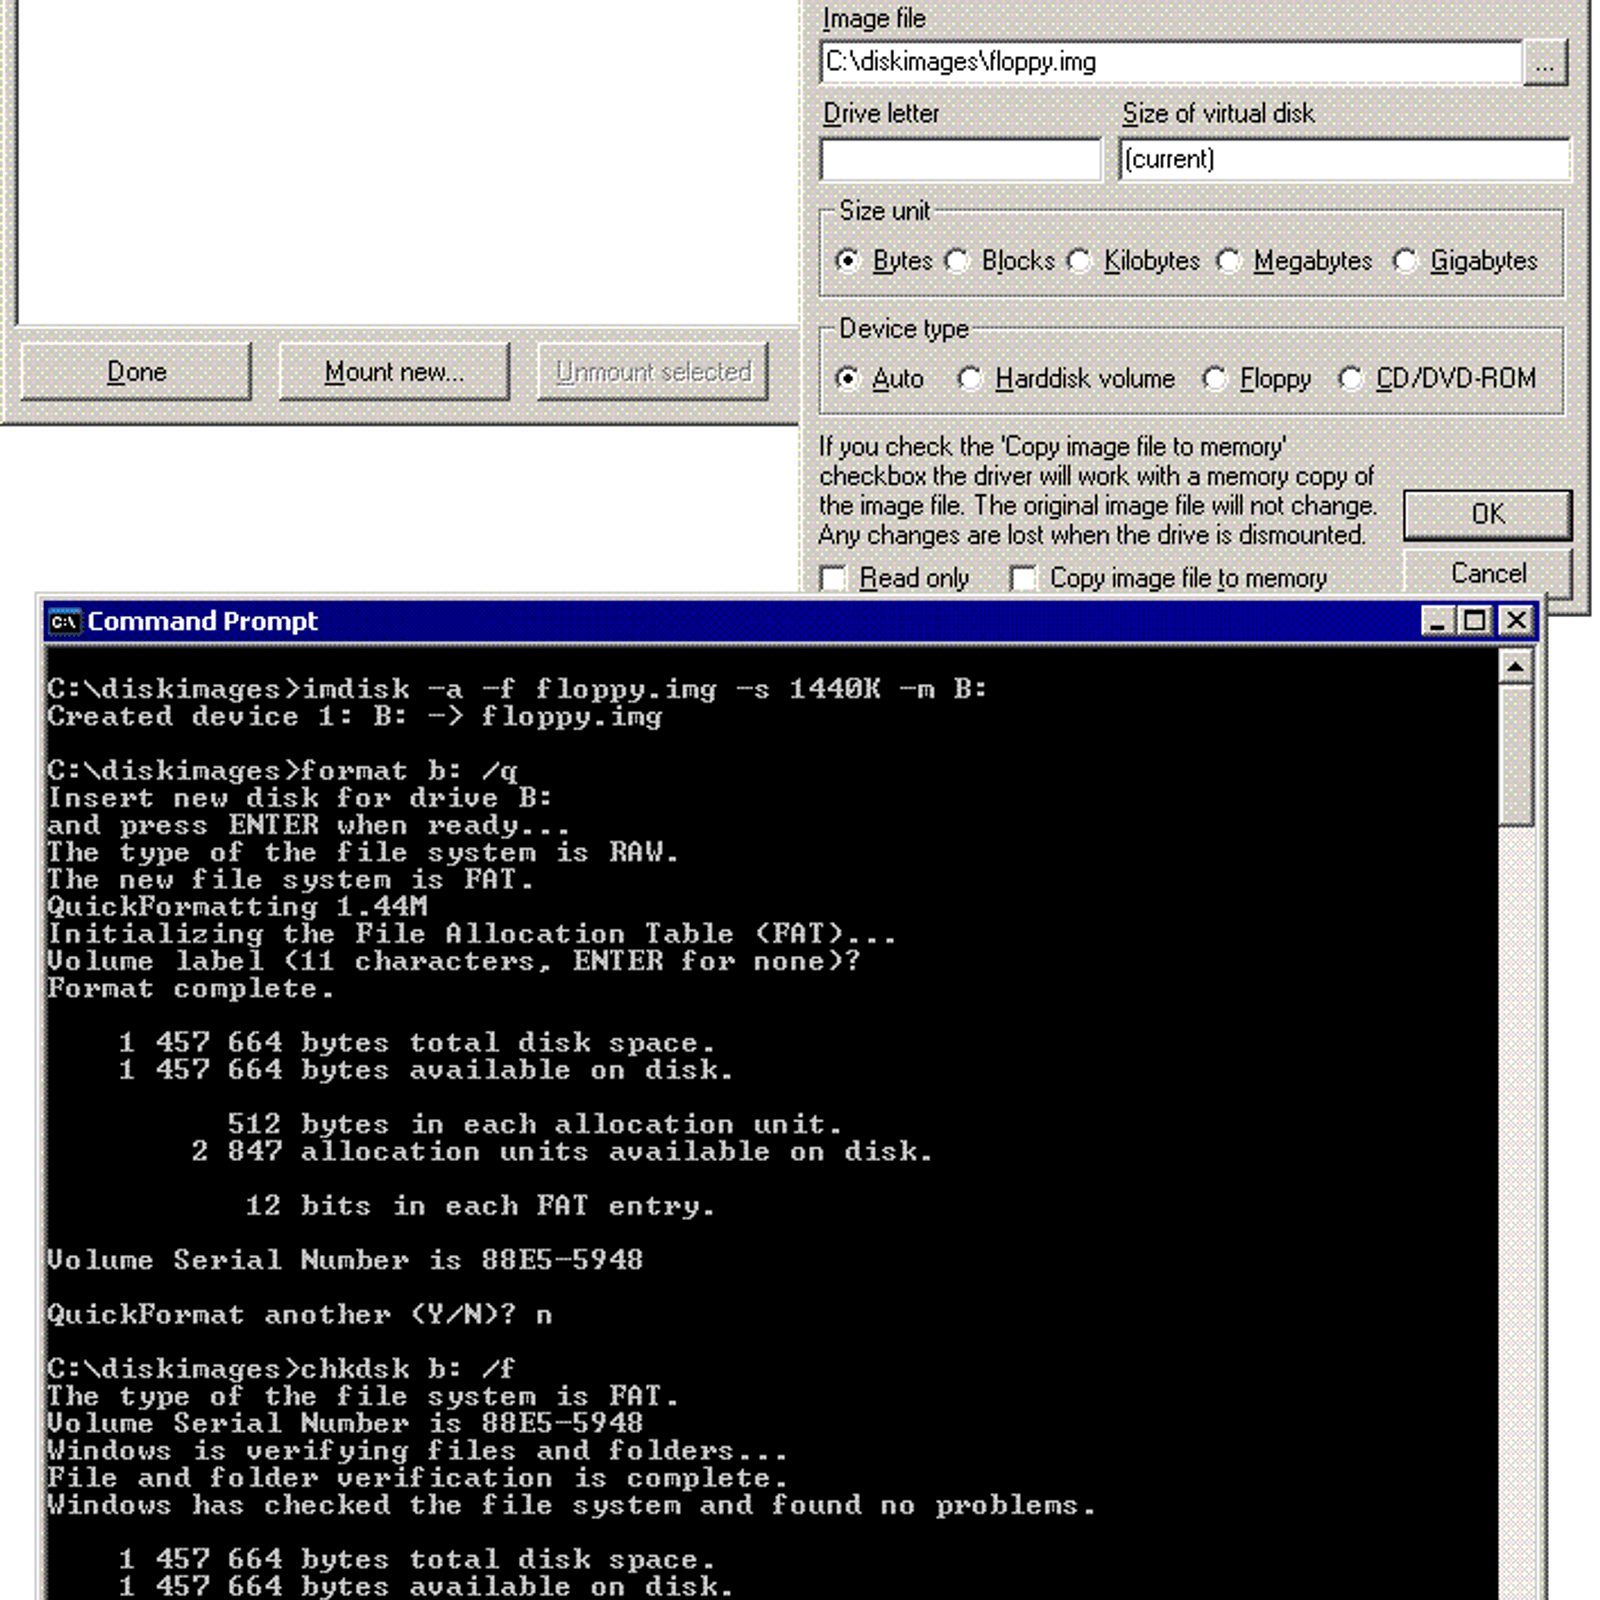Screen dimensions: 1600x1600
Task: Click the Command Prompt title bar icon
Action: 64,621
